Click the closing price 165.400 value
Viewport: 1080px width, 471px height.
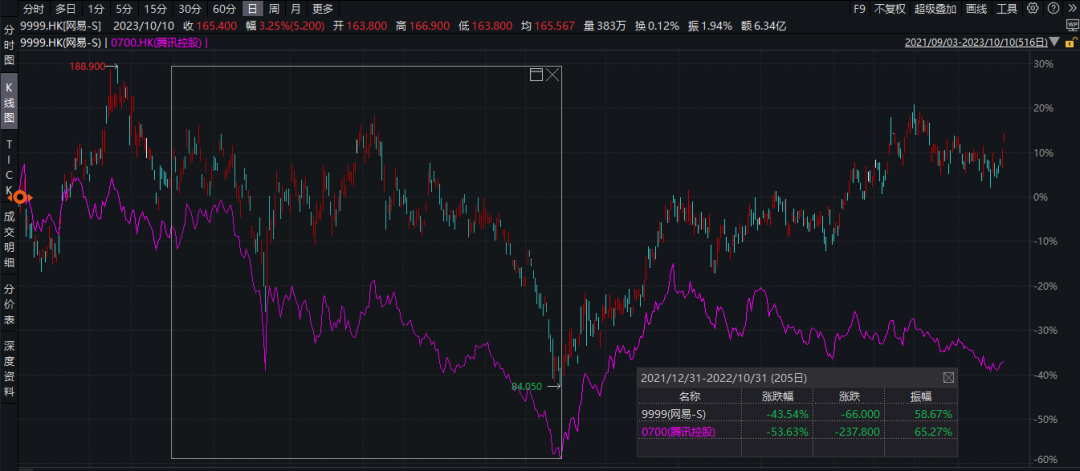click(x=216, y=26)
